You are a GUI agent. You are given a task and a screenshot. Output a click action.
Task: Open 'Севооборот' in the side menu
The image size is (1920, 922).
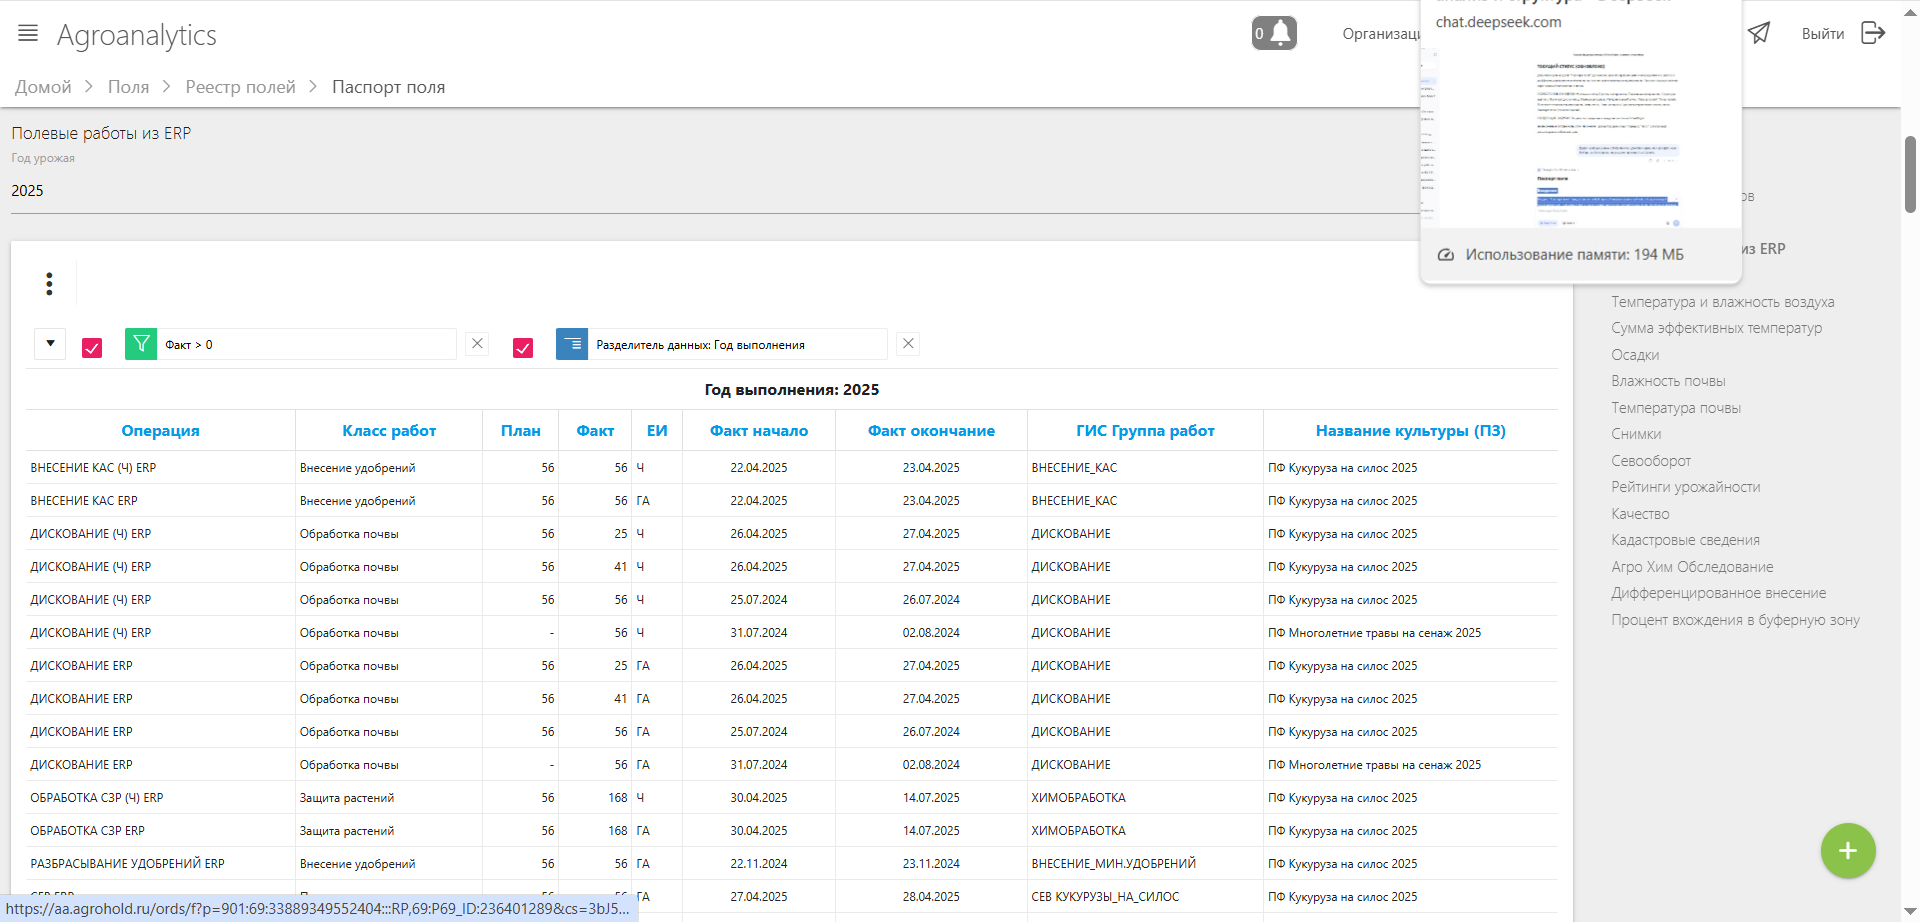[1651, 461]
